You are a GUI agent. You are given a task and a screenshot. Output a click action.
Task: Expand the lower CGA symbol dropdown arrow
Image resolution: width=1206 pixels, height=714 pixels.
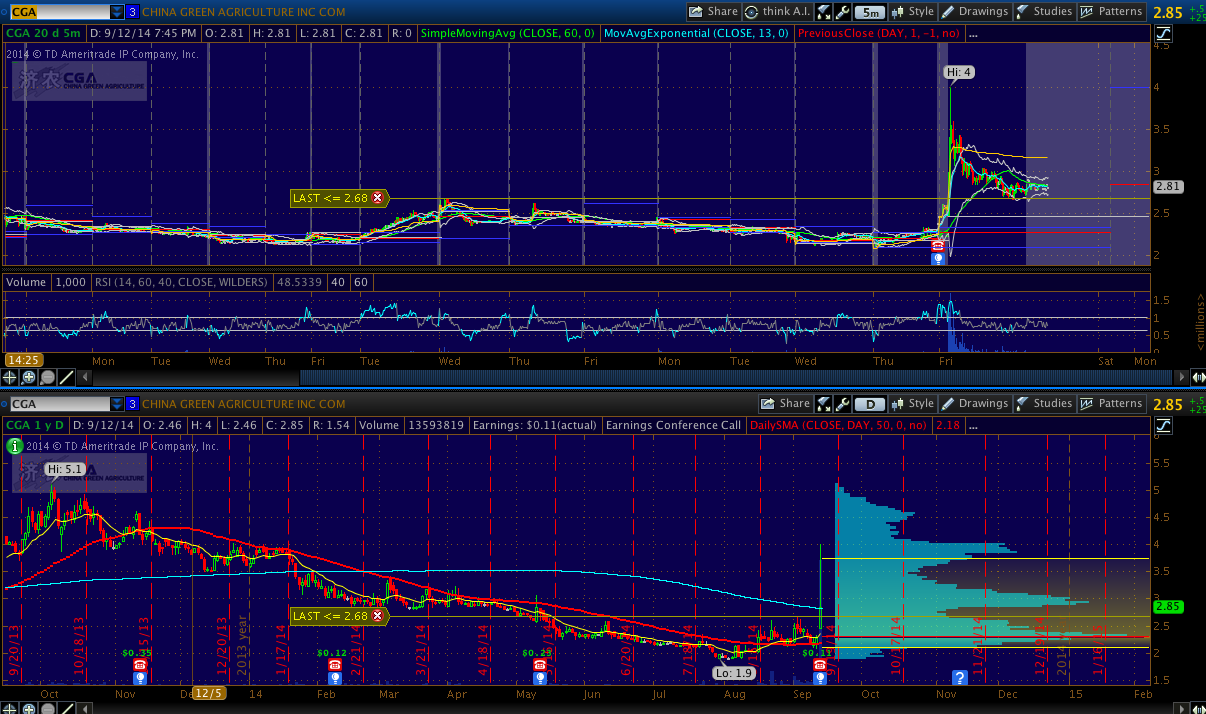point(118,404)
